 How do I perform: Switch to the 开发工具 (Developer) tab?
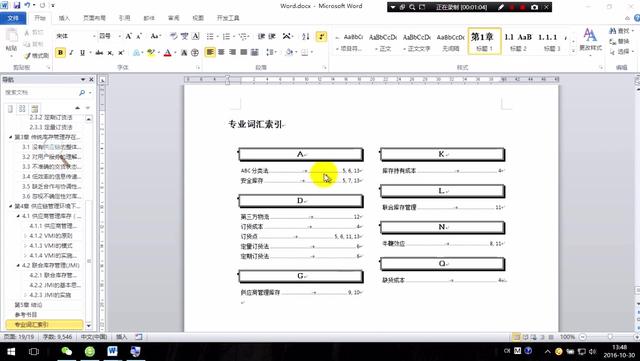(x=228, y=18)
